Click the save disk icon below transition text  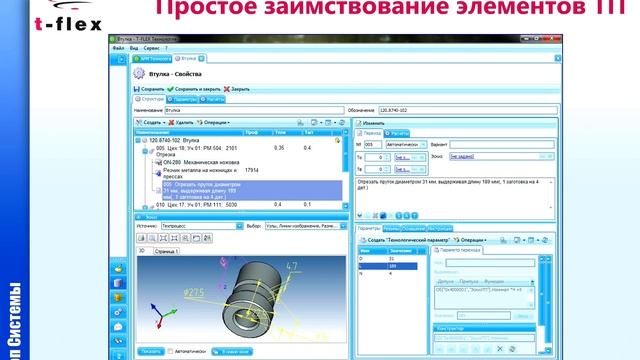383,216
